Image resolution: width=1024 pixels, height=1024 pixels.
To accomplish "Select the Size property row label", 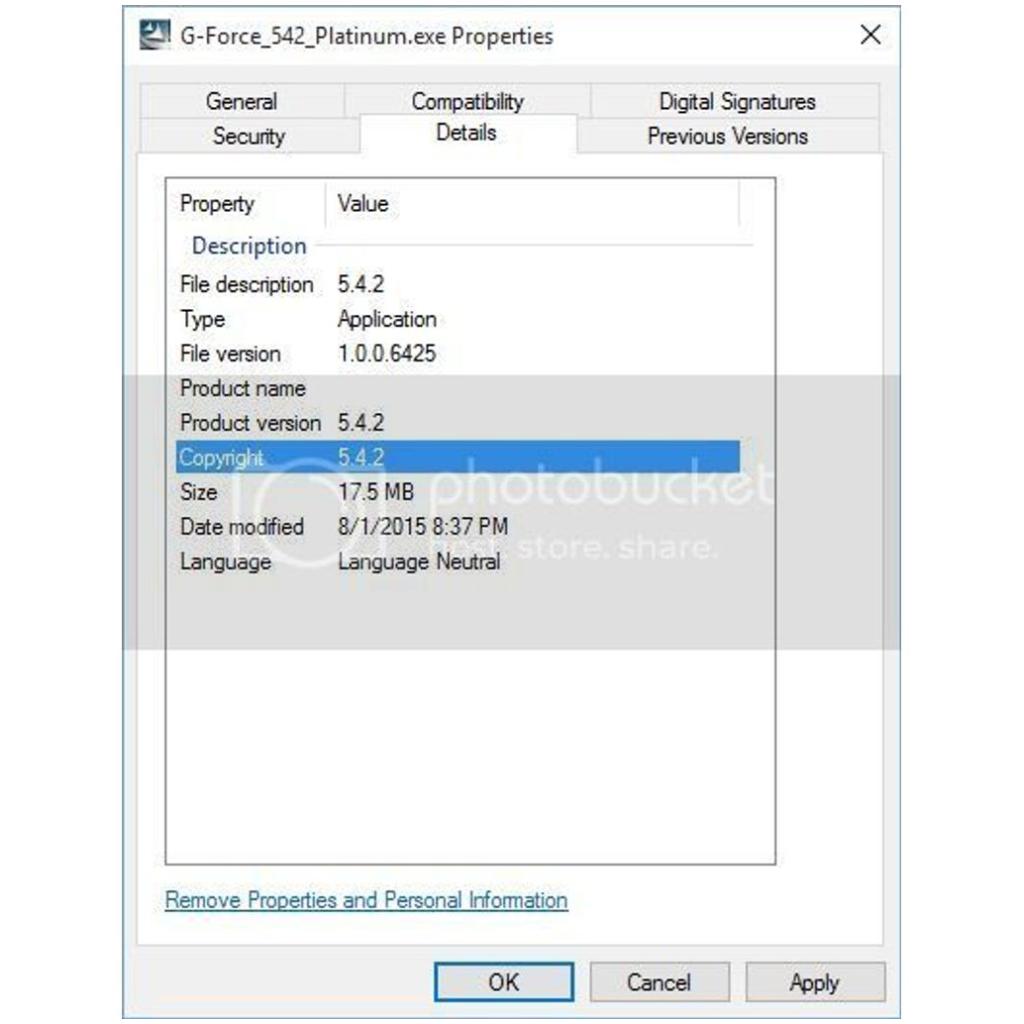I will click(x=199, y=492).
